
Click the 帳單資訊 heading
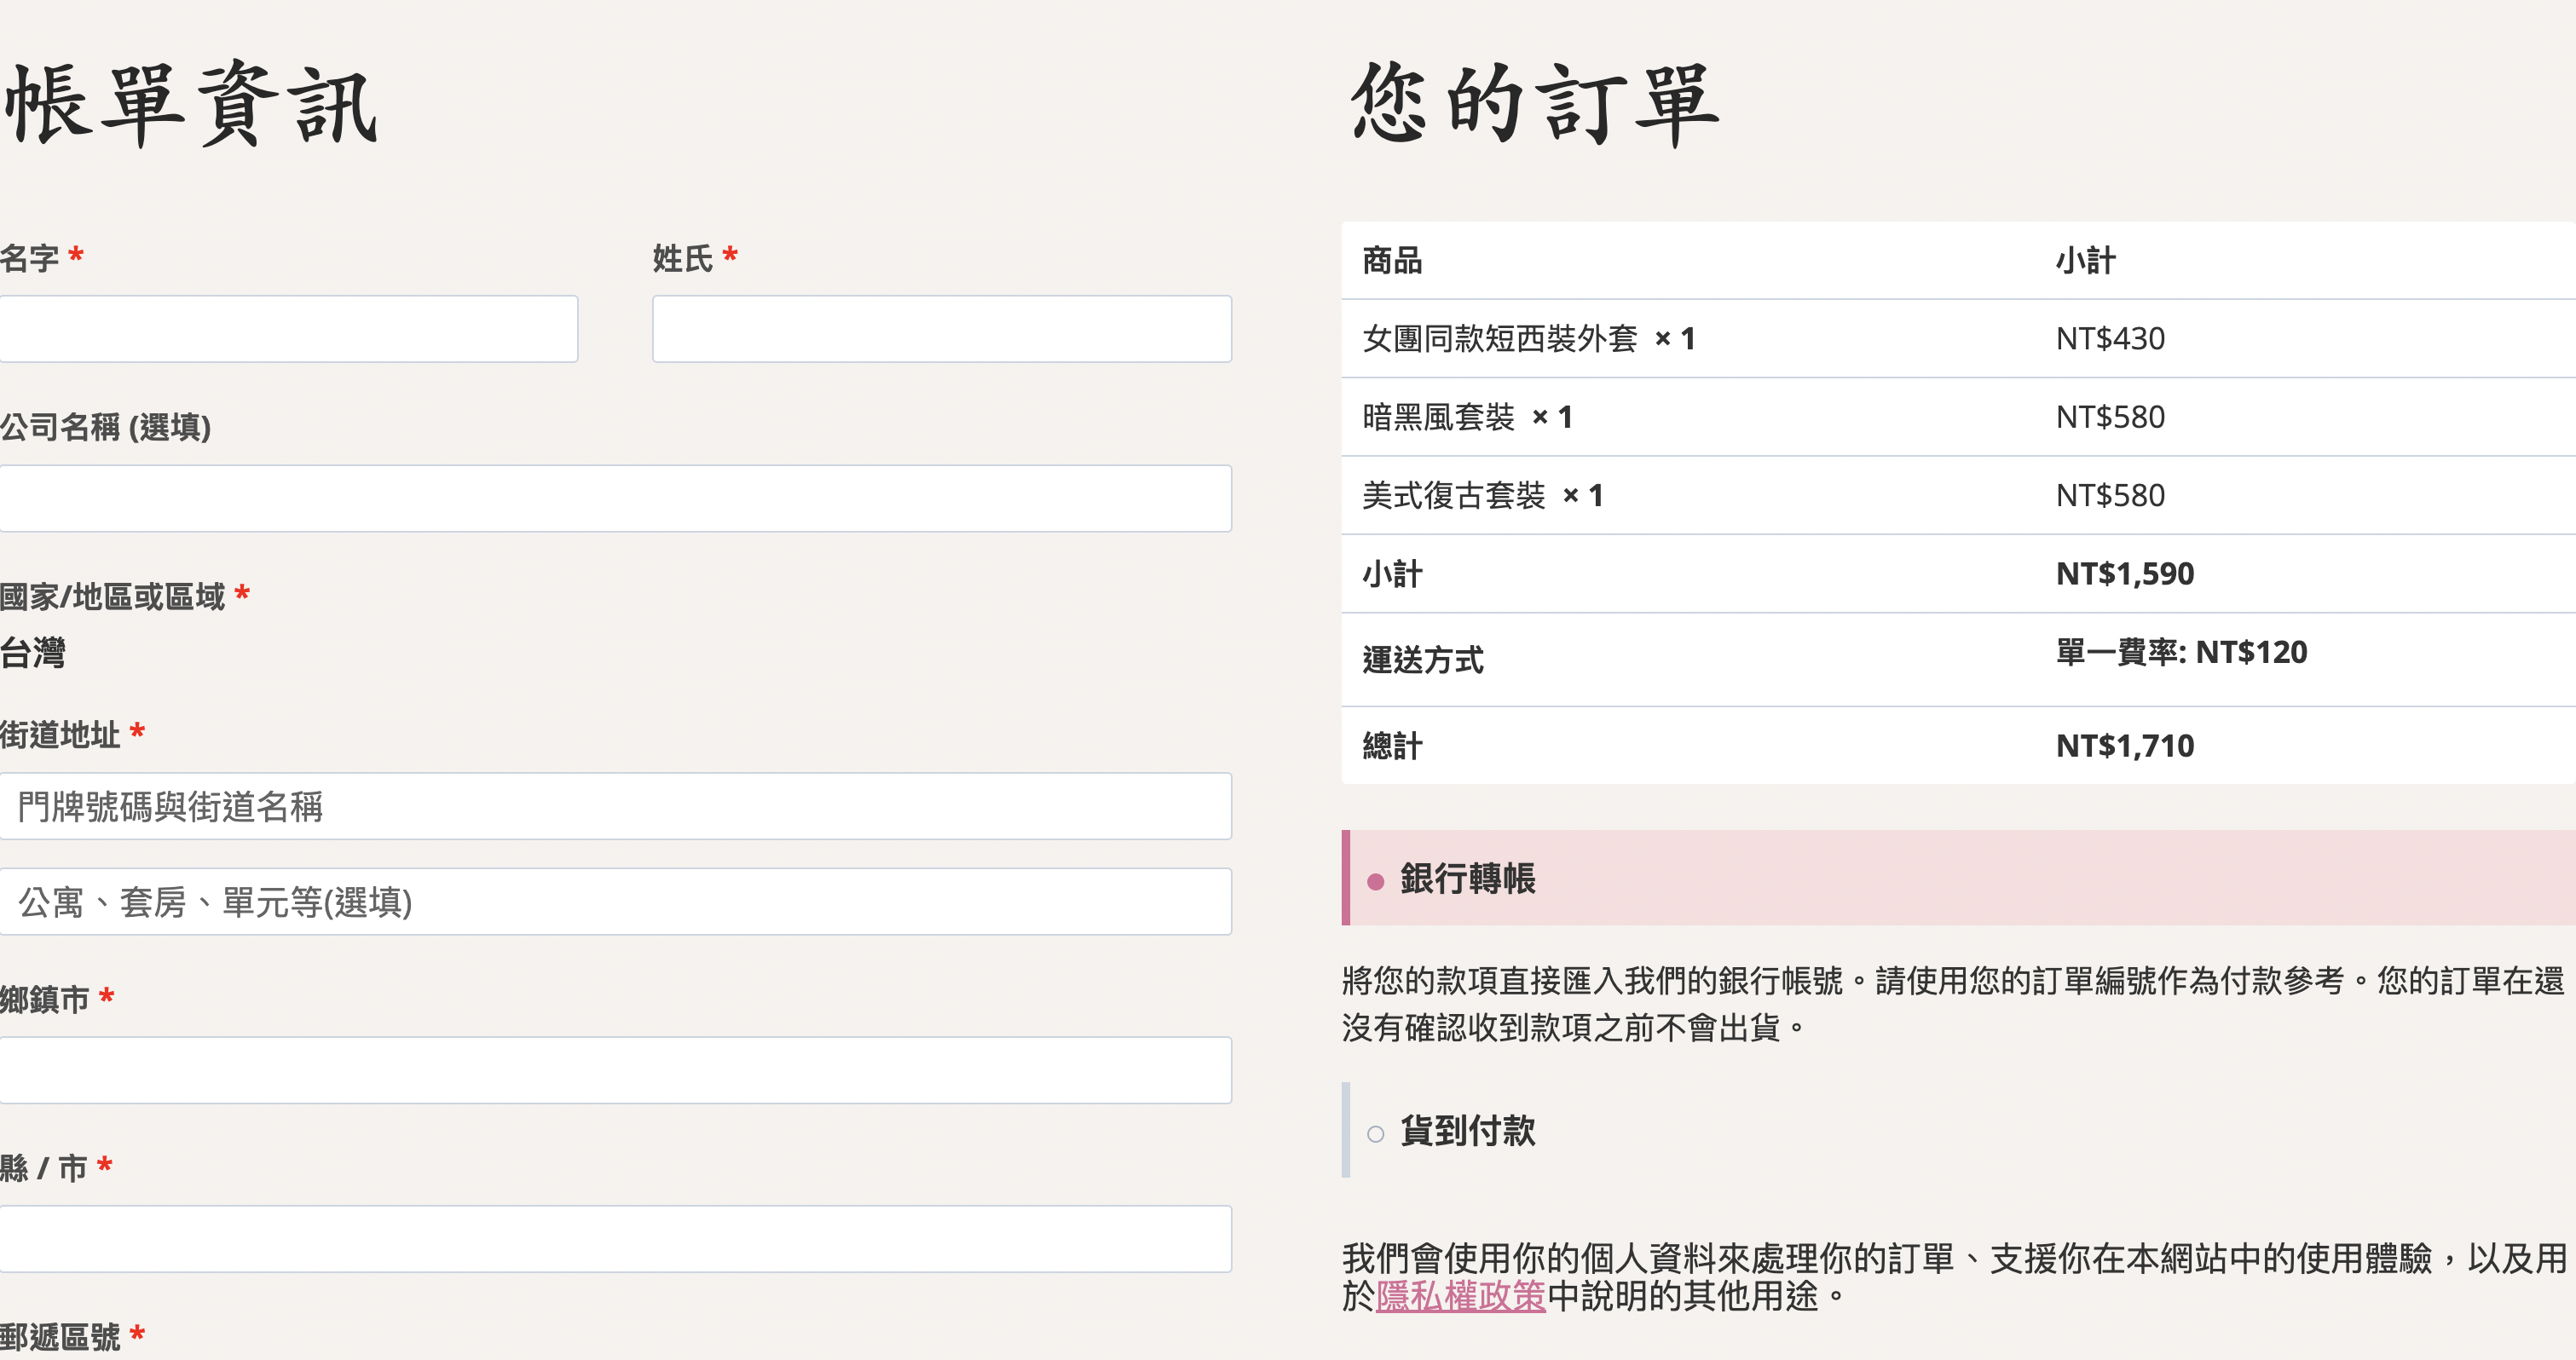(190, 105)
